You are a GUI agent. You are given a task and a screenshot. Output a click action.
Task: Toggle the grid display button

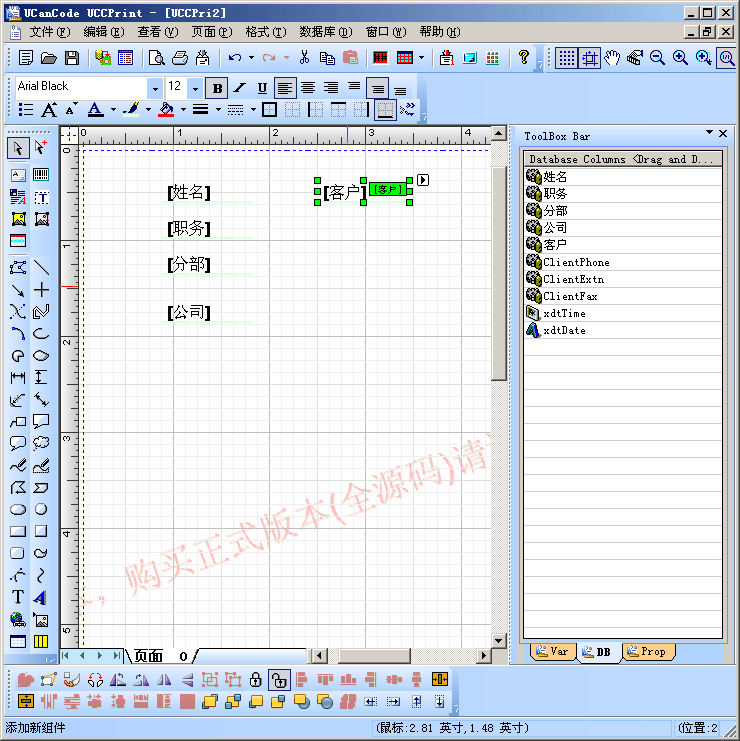coord(566,58)
